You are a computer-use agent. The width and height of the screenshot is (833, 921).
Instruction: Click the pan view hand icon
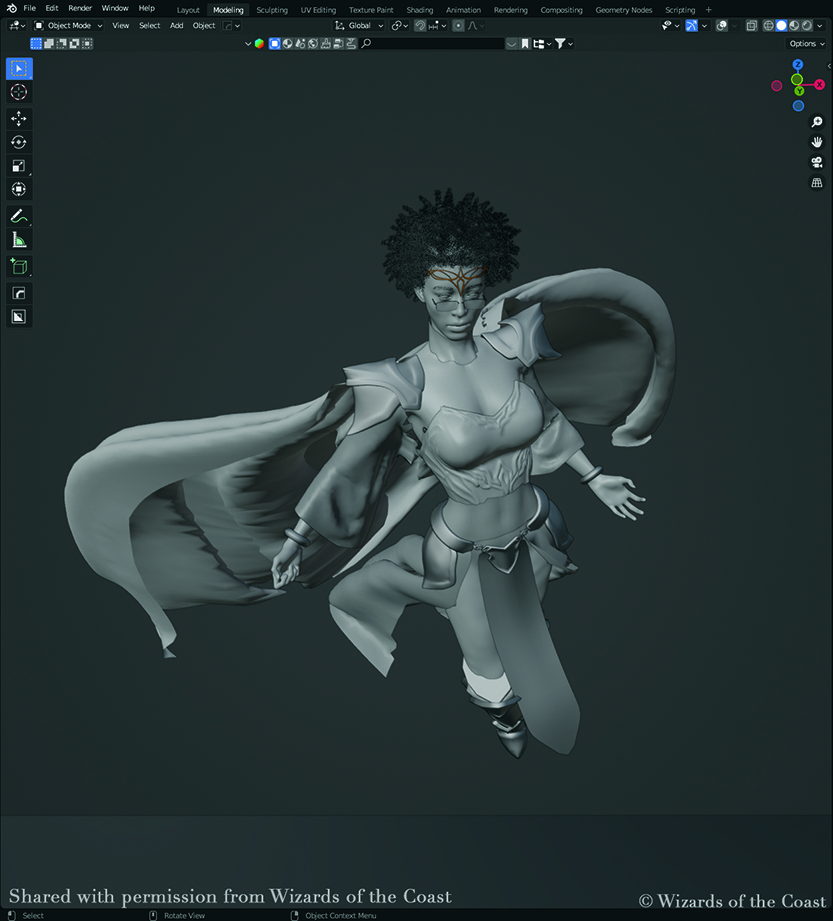pos(817,142)
